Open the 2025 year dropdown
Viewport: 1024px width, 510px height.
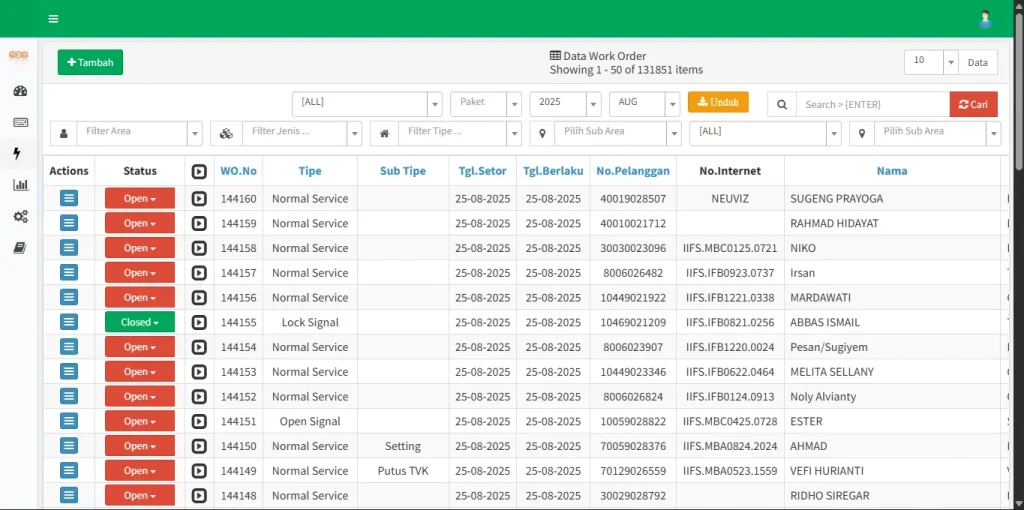click(566, 104)
